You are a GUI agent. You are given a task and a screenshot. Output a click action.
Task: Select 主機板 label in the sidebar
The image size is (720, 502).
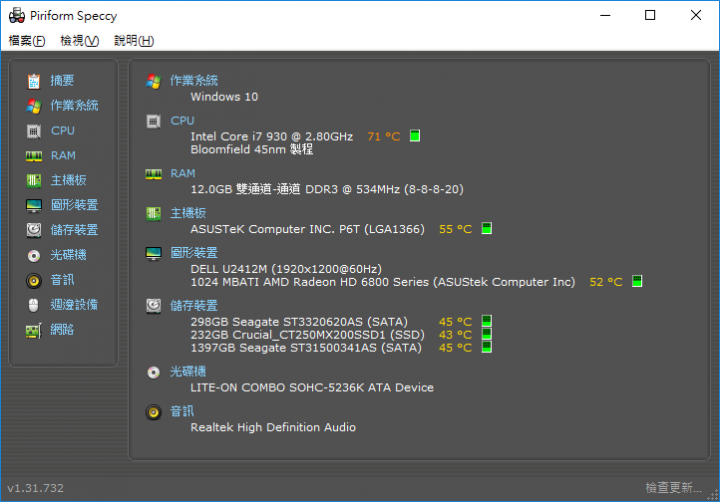pos(68,180)
